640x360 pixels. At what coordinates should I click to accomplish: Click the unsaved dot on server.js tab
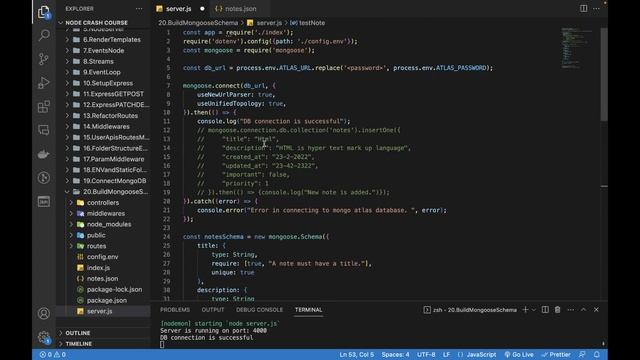[x=202, y=9]
